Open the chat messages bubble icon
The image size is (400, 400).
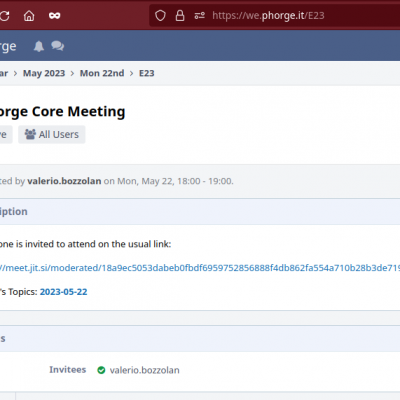click(x=58, y=46)
